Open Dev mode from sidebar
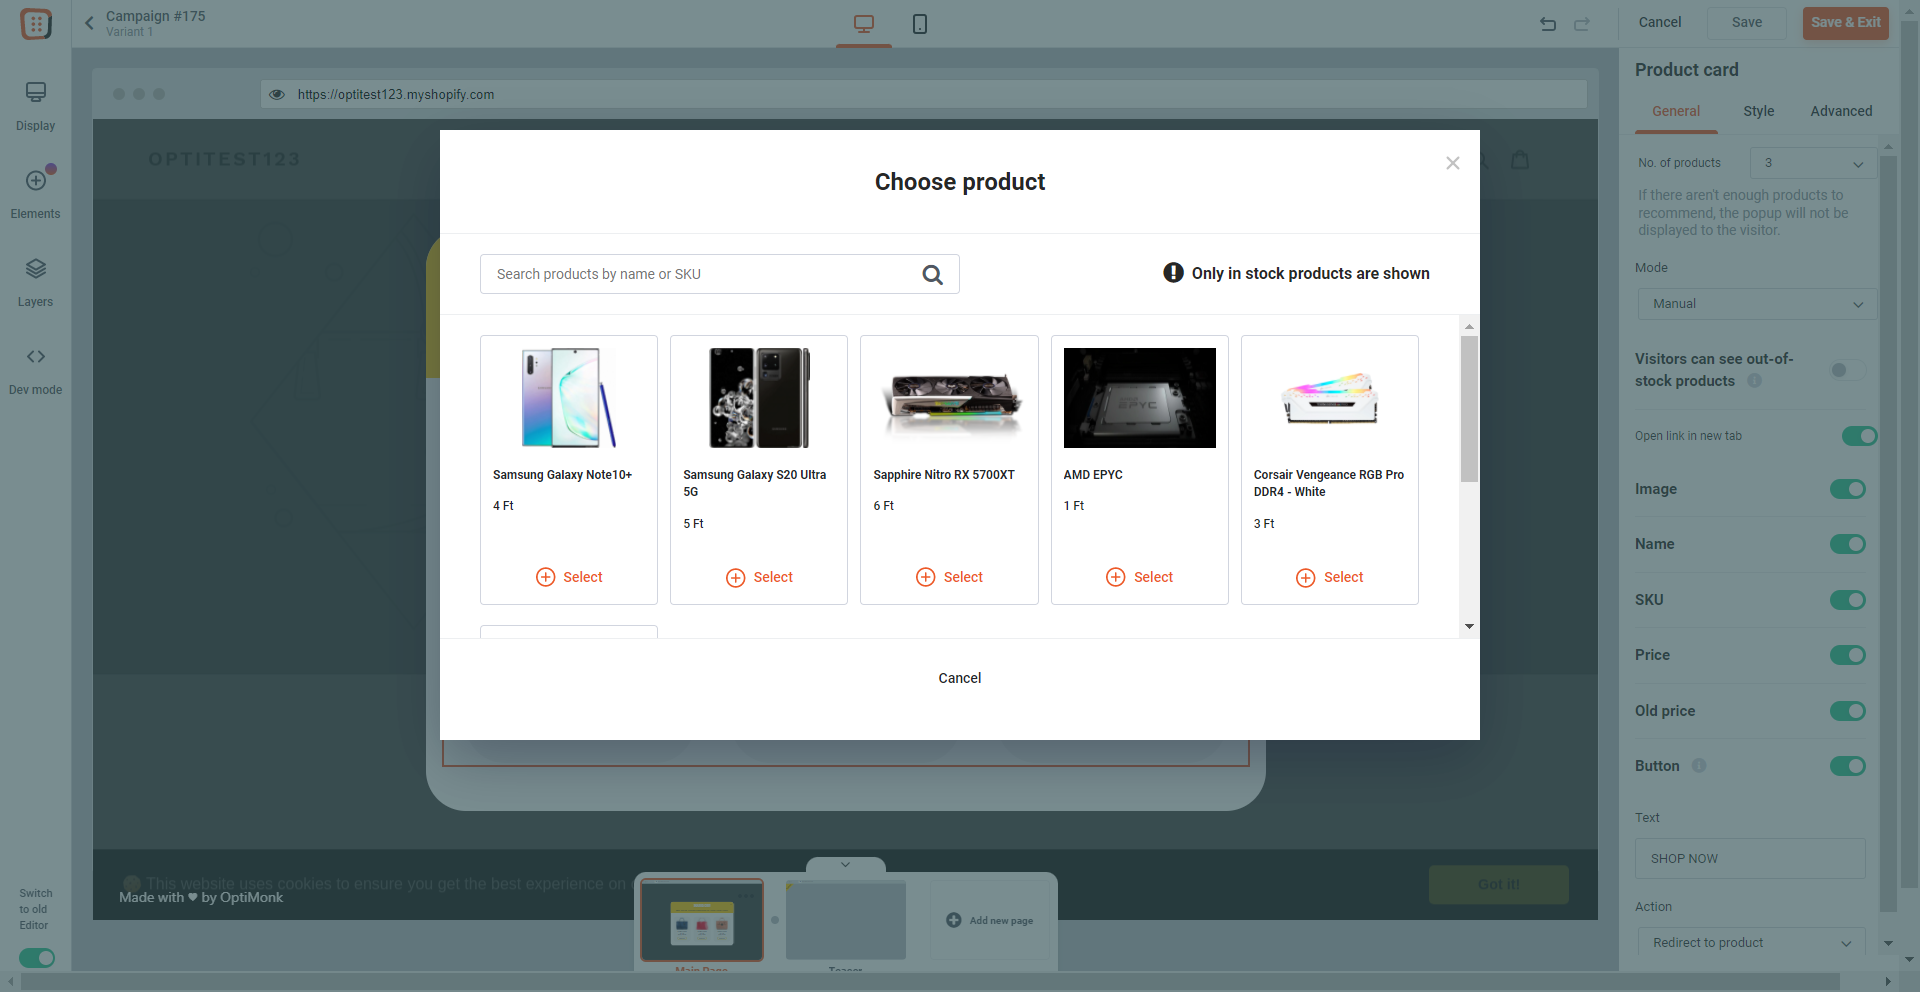The height and width of the screenshot is (992, 1920). click(36, 370)
